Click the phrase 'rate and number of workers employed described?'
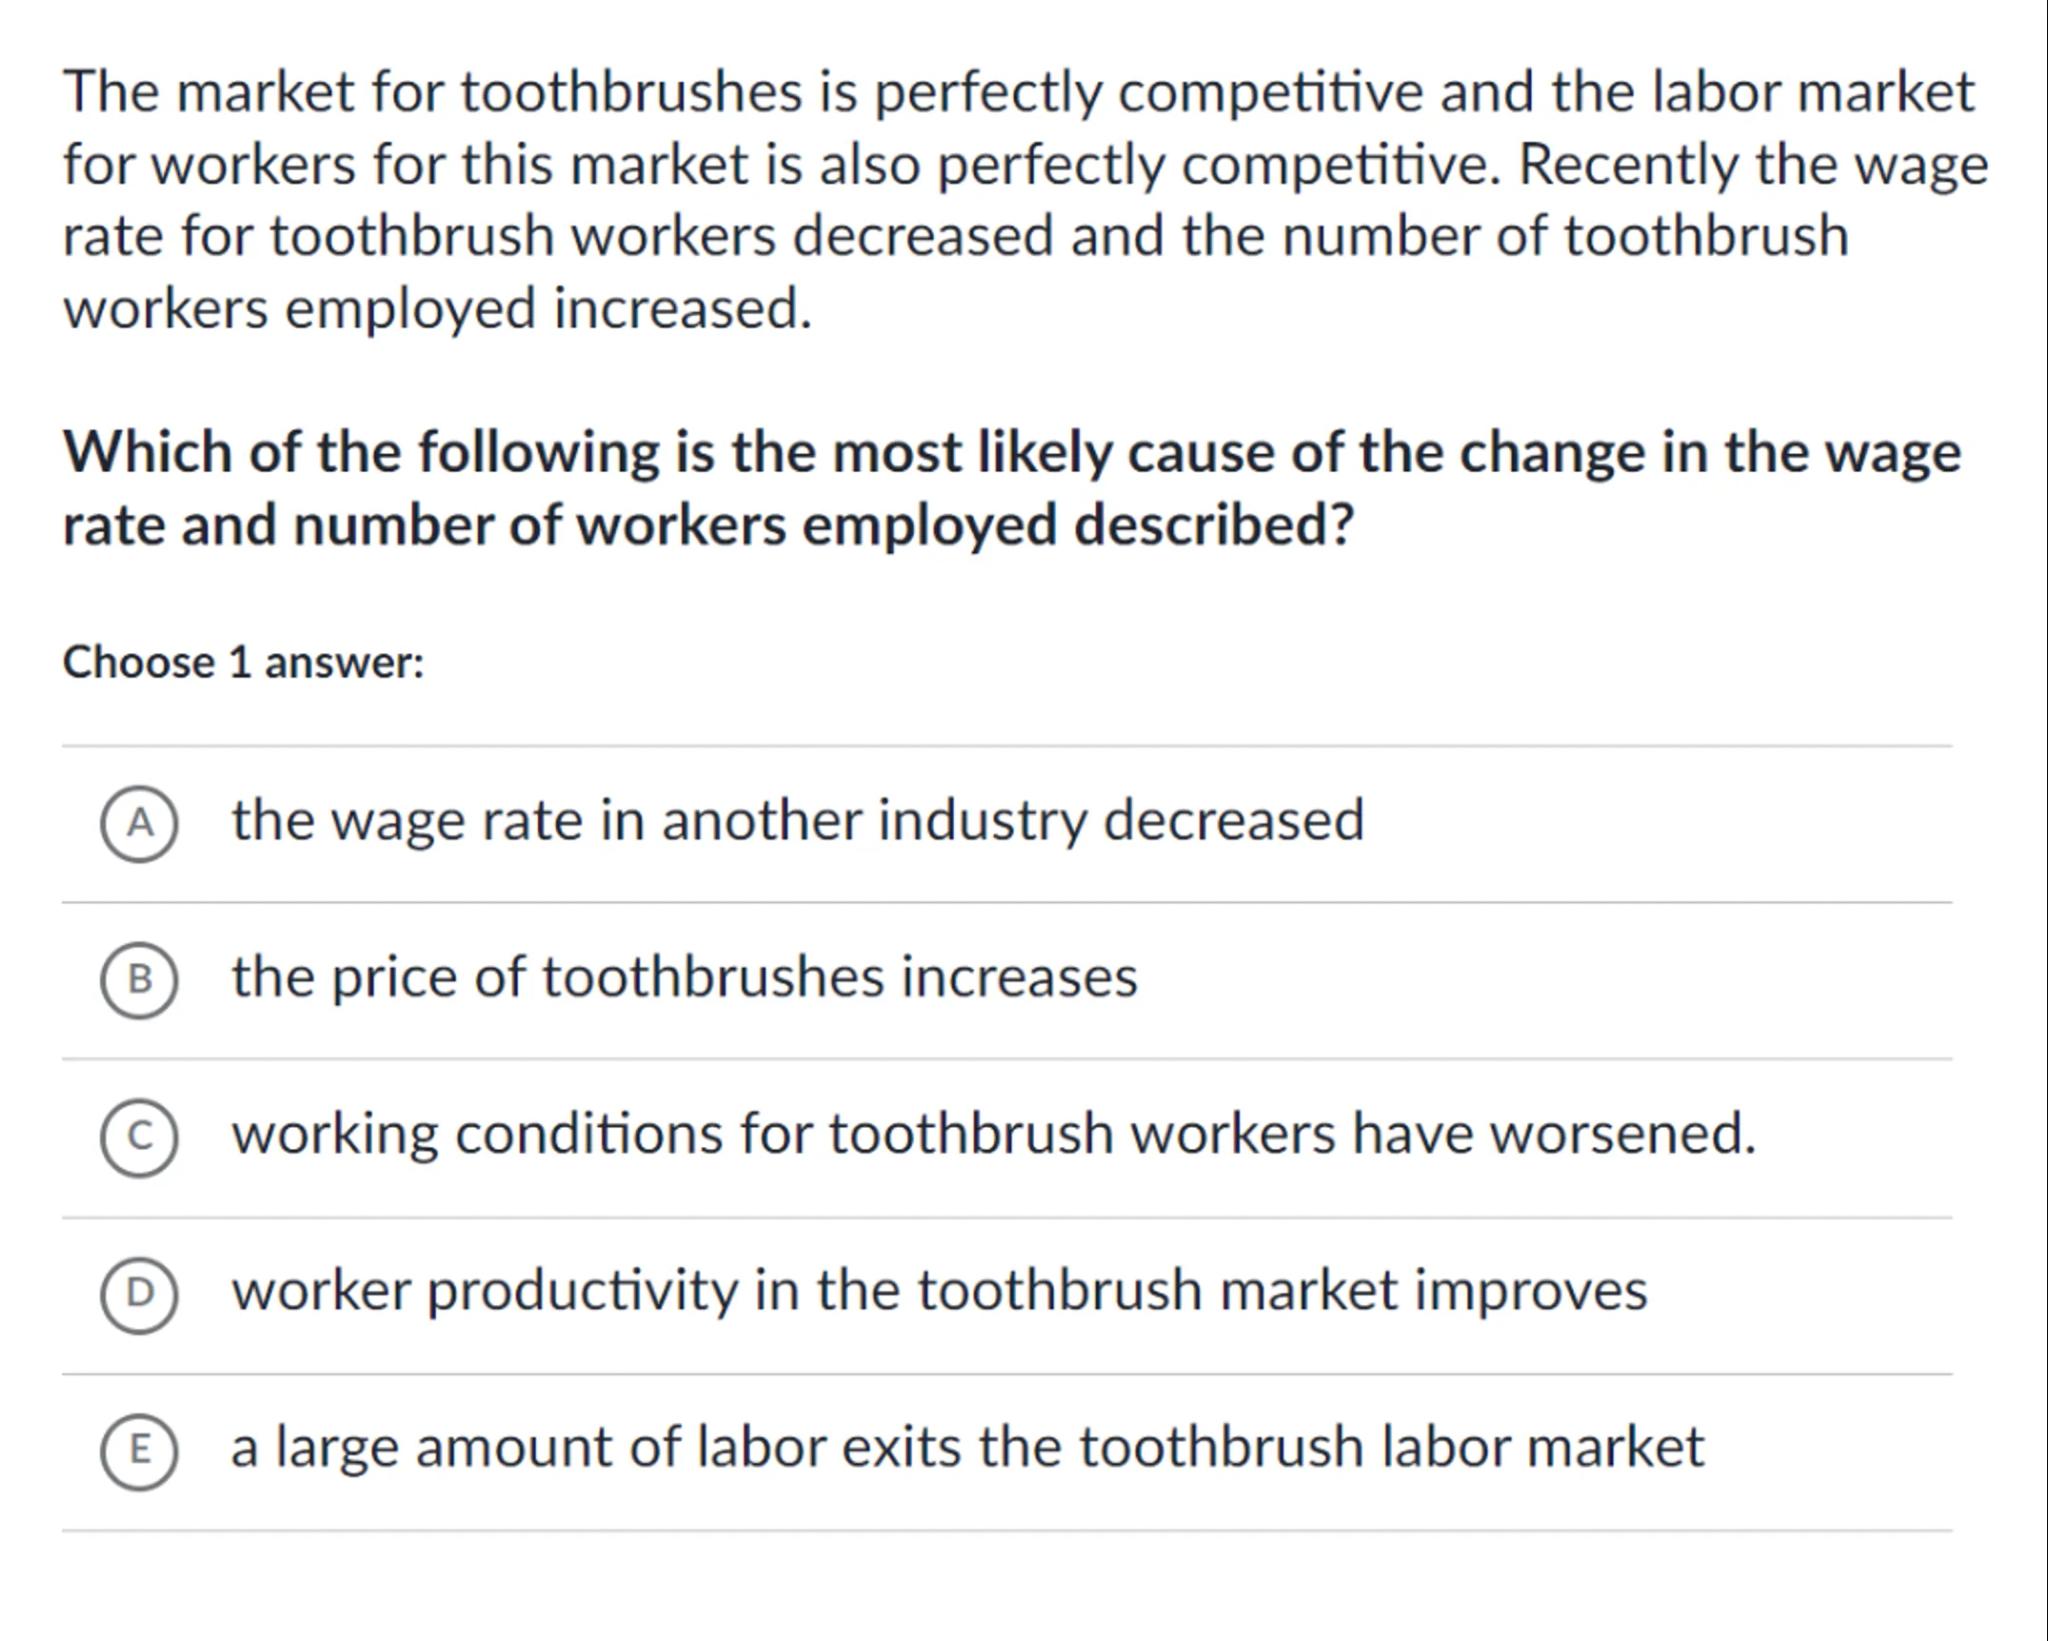The image size is (2048, 1641). 707,526
